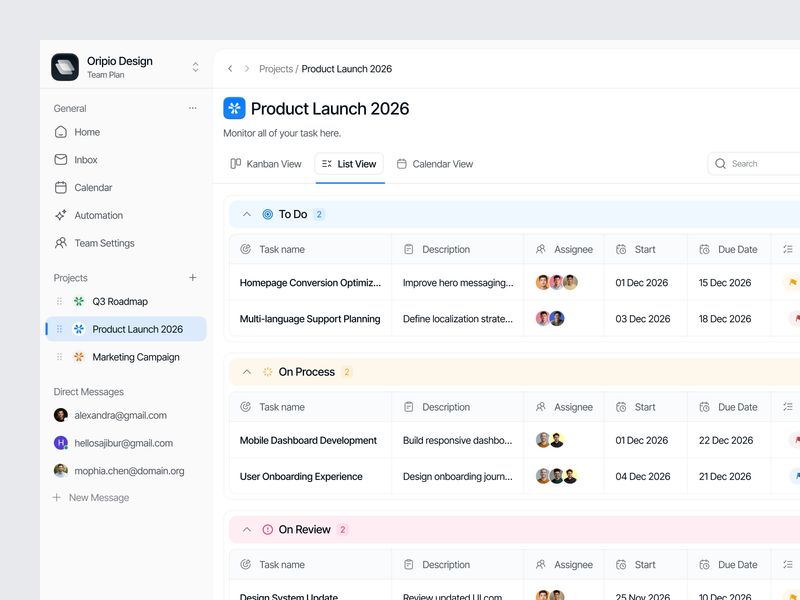This screenshot has height=600, width=800.
Task: Open chat with mophia.chen@domain.org
Action: click(x=119, y=470)
